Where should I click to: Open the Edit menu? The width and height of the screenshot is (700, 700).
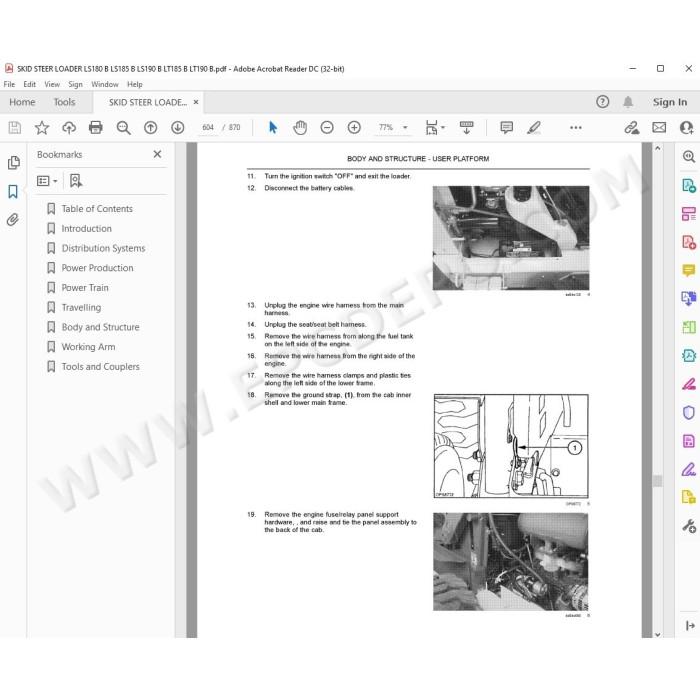(29, 84)
